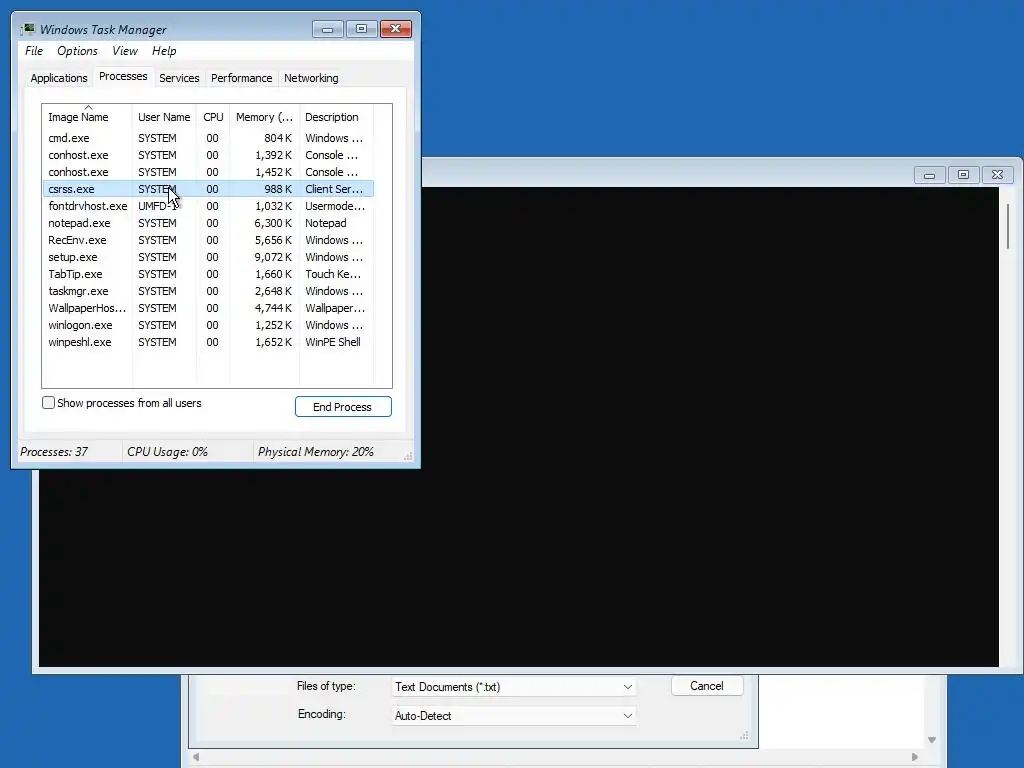Click the Task Manager resize grip
Viewport: 1024px width, 768px height.
pos(408,456)
